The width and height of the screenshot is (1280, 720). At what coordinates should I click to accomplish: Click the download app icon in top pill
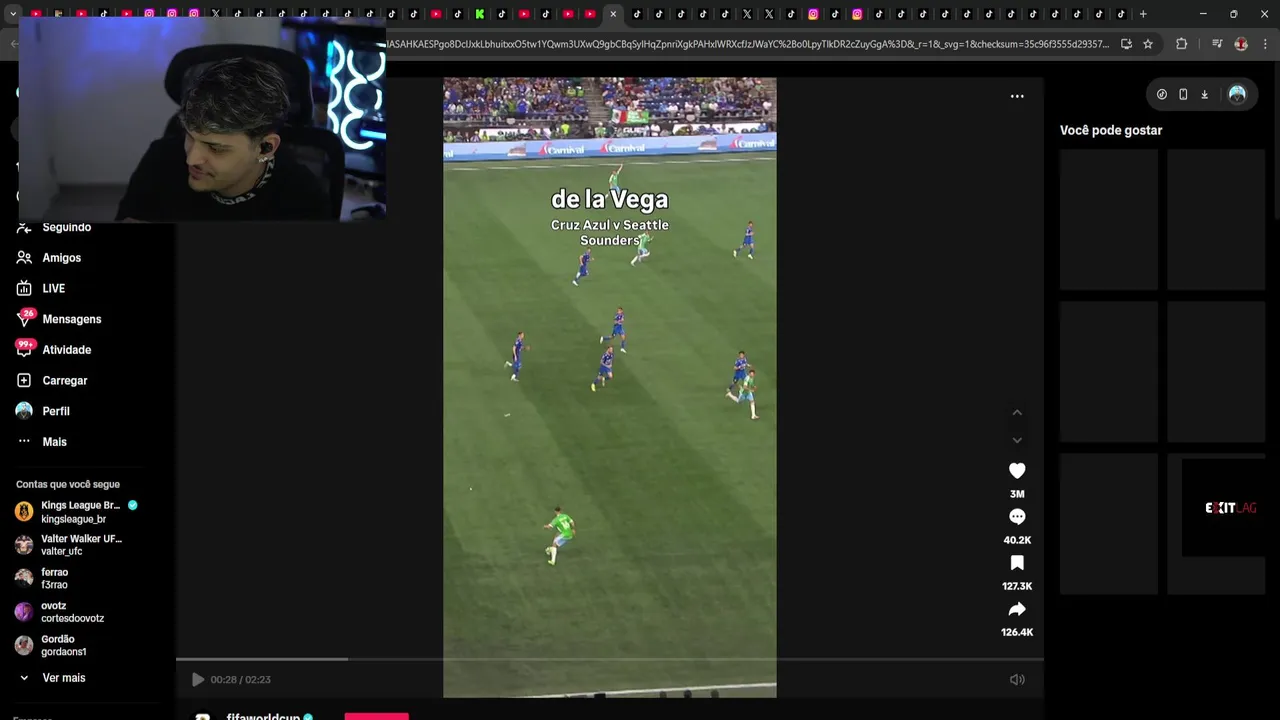click(1204, 94)
